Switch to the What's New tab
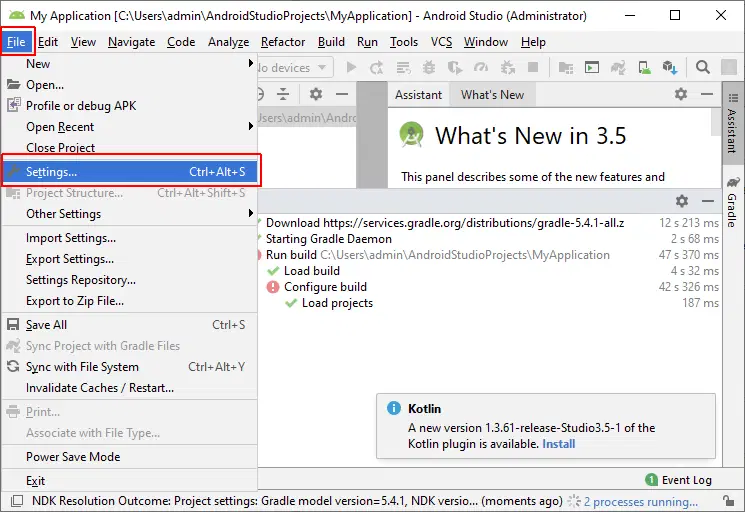 492,95
